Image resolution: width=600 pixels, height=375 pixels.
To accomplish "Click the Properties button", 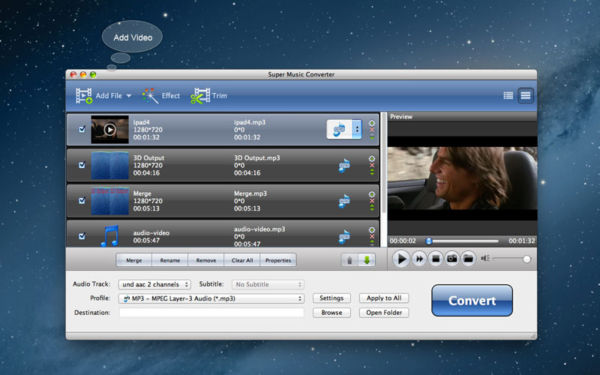I will 278,260.
